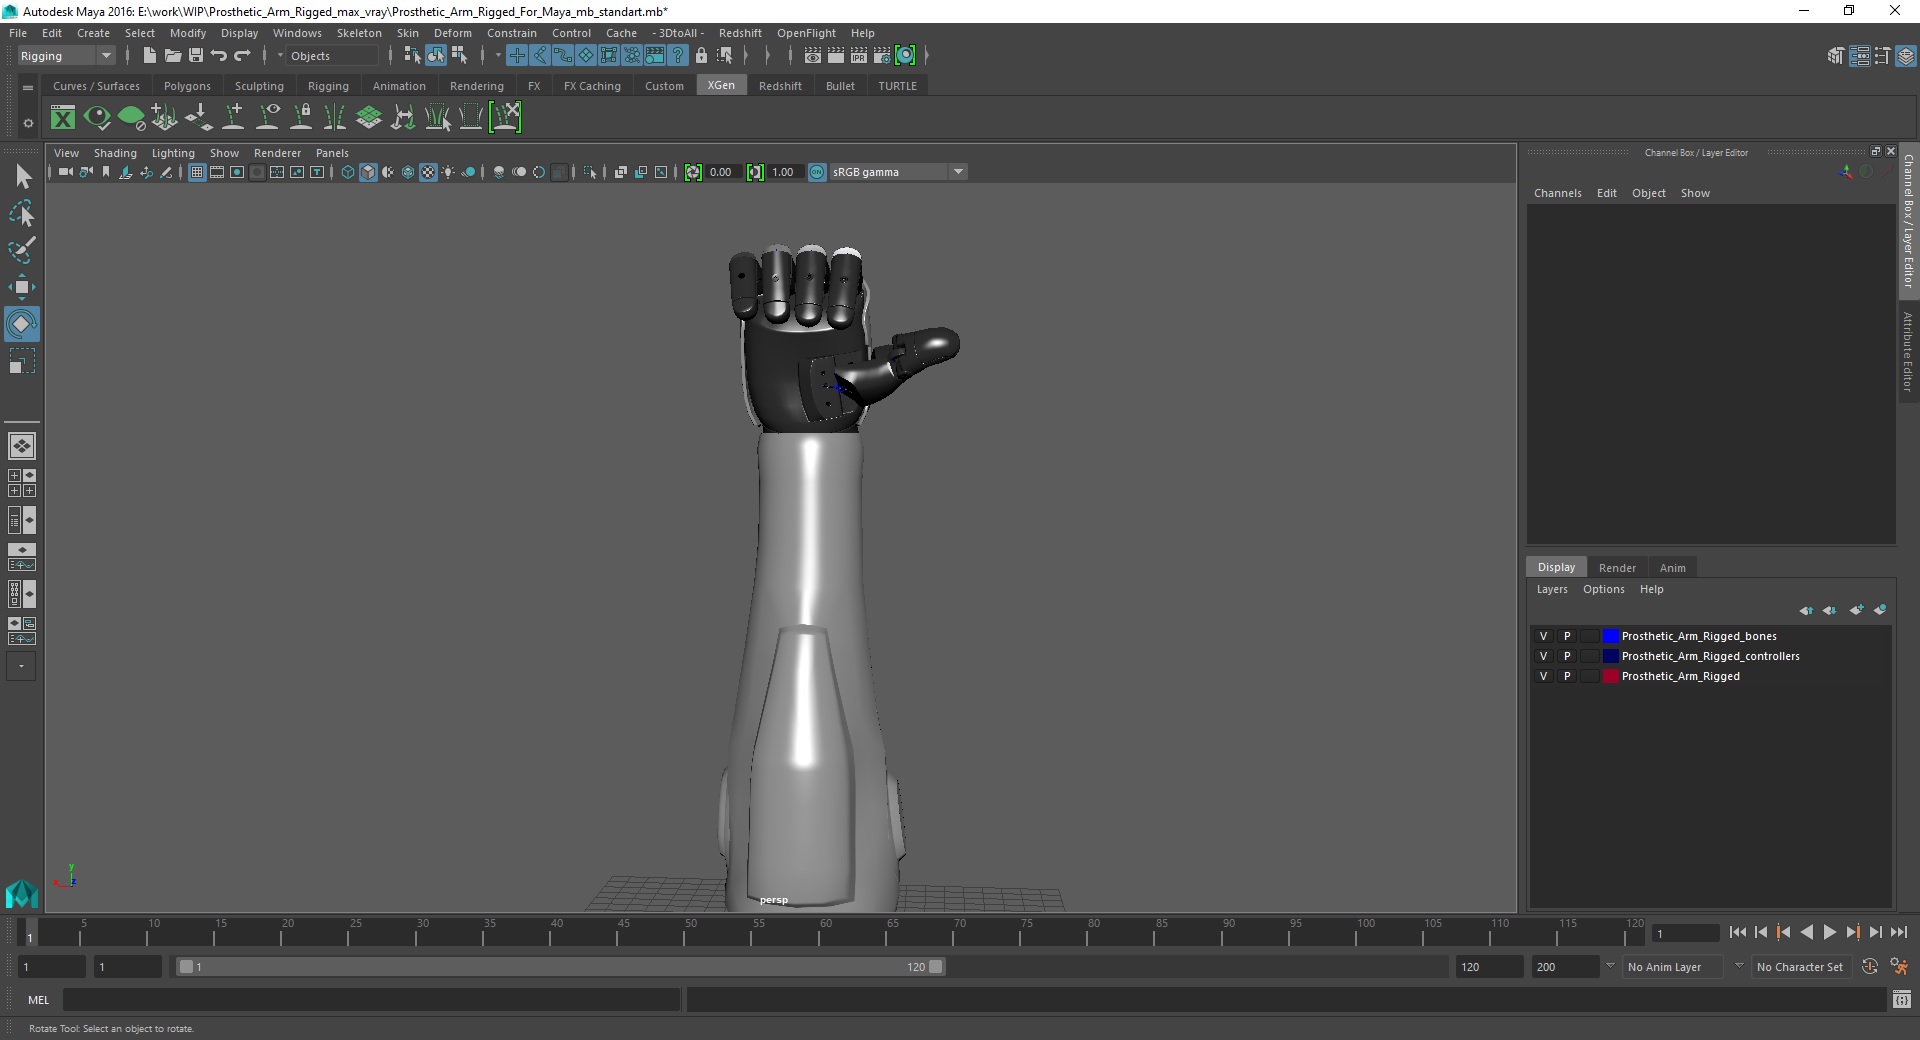Click the Lock selection padlock icon
Viewport: 1920px width, 1040px height.
point(701,56)
